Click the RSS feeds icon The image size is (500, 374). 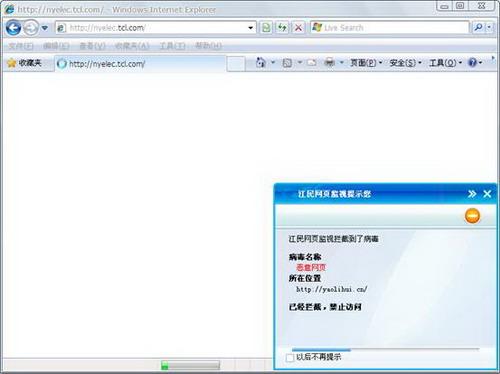click(287, 62)
